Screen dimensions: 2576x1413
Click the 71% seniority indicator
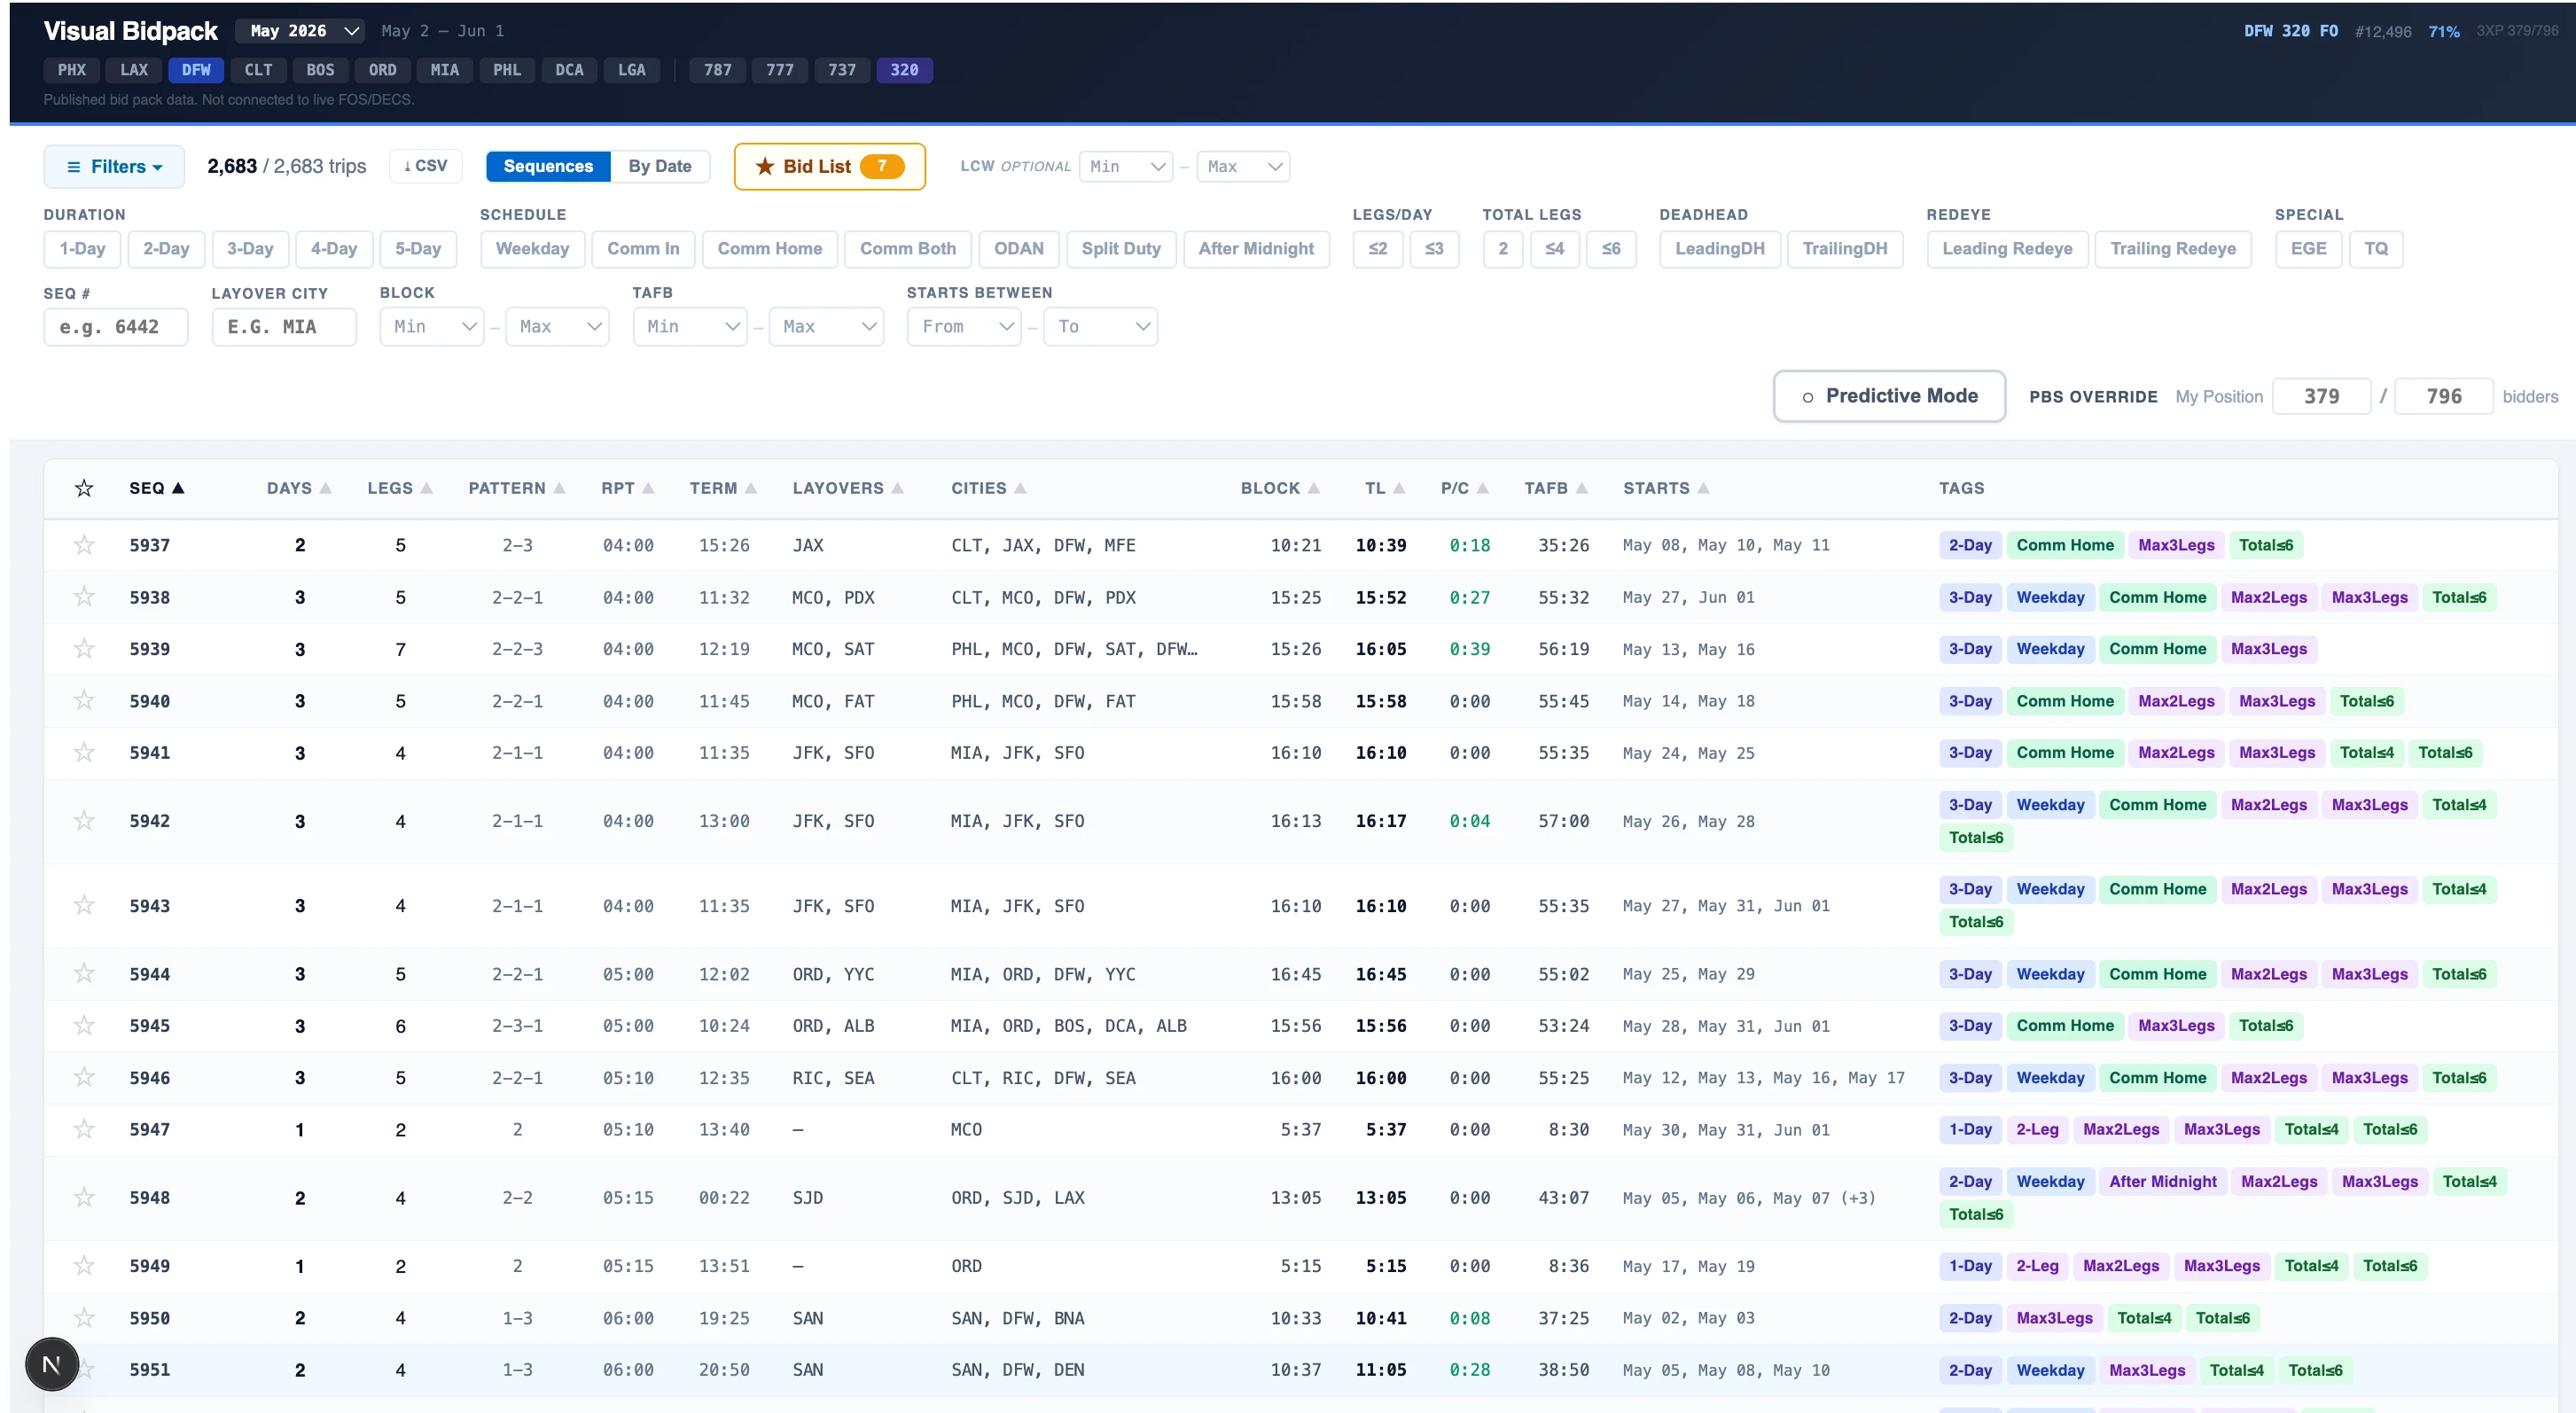pyautogui.click(x=2444, y=31)
